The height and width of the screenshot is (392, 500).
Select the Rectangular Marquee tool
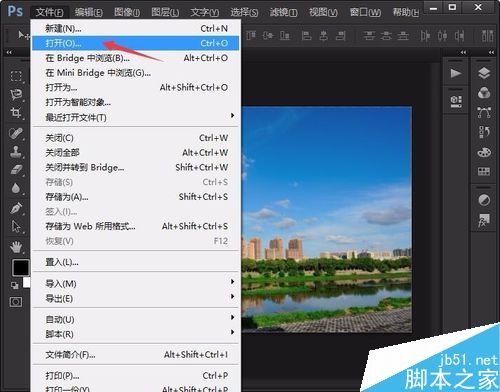[x=16, y=76]
